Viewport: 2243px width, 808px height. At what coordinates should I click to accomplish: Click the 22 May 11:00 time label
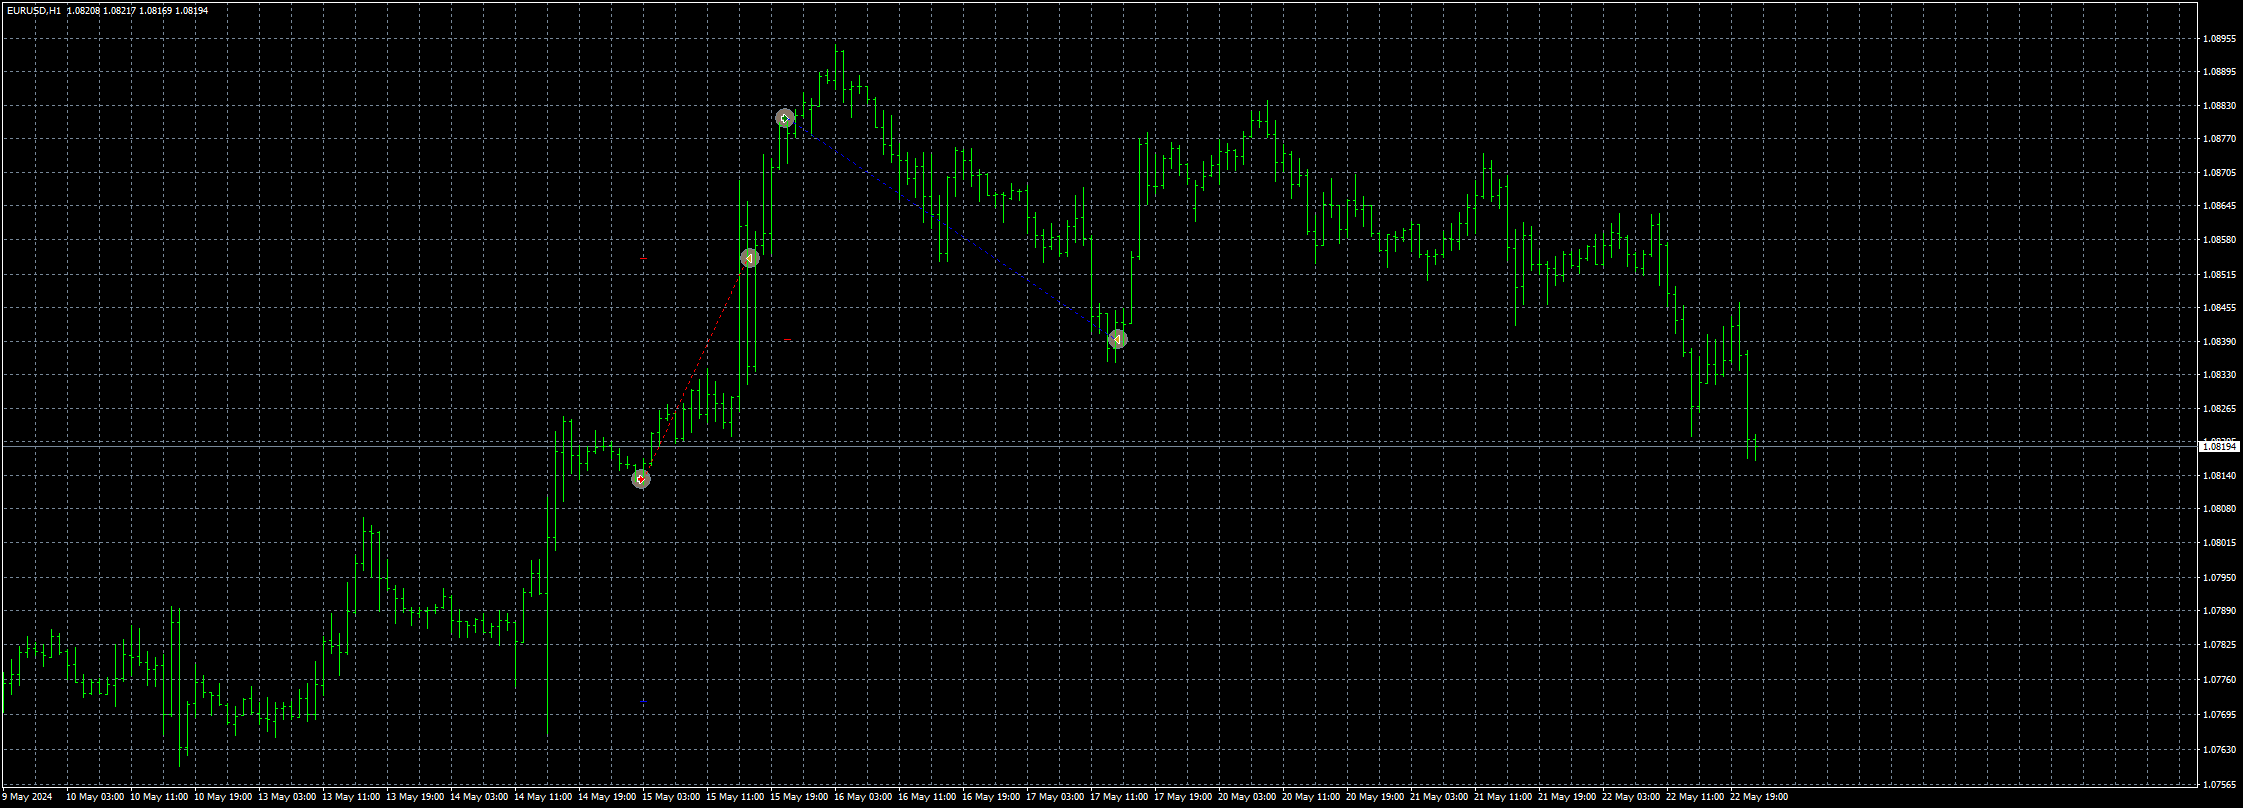pos(1695,797)
